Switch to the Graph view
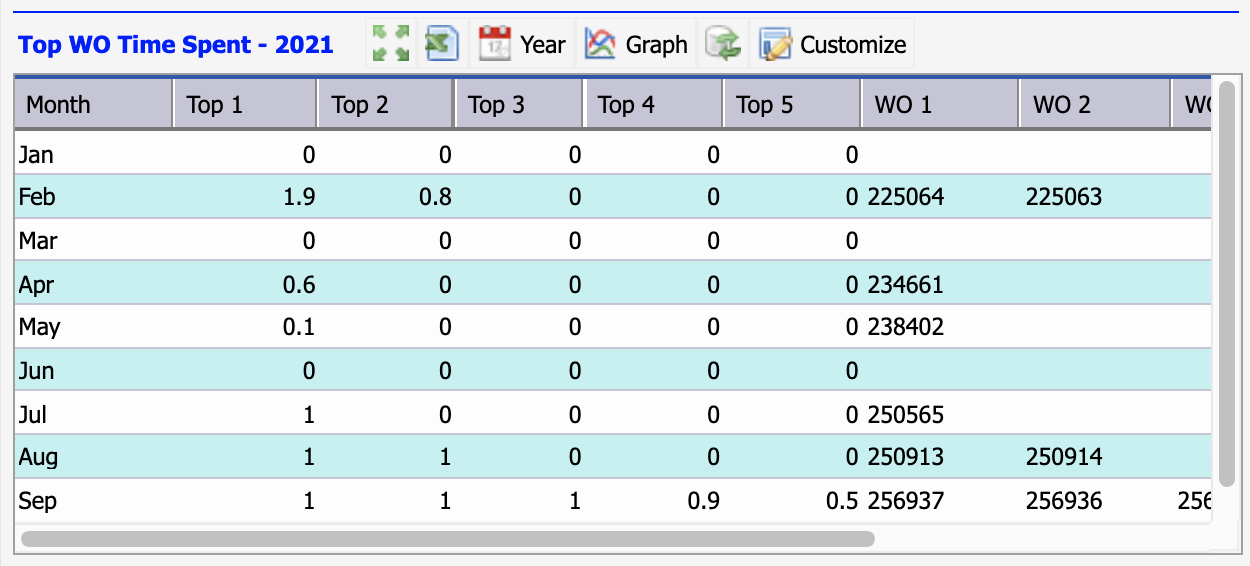The image size is (1250, 566). click(x=636, y=44)
